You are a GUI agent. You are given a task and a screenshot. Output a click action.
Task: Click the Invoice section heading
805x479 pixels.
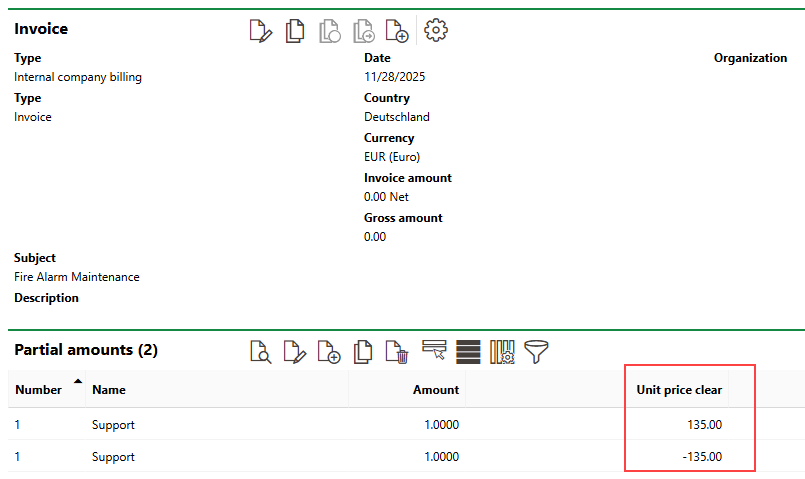click(x=41, y=29)
